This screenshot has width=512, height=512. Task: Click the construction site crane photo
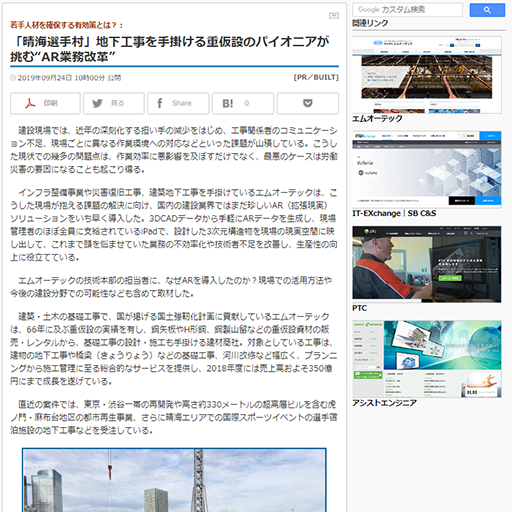tap(174, 480)
